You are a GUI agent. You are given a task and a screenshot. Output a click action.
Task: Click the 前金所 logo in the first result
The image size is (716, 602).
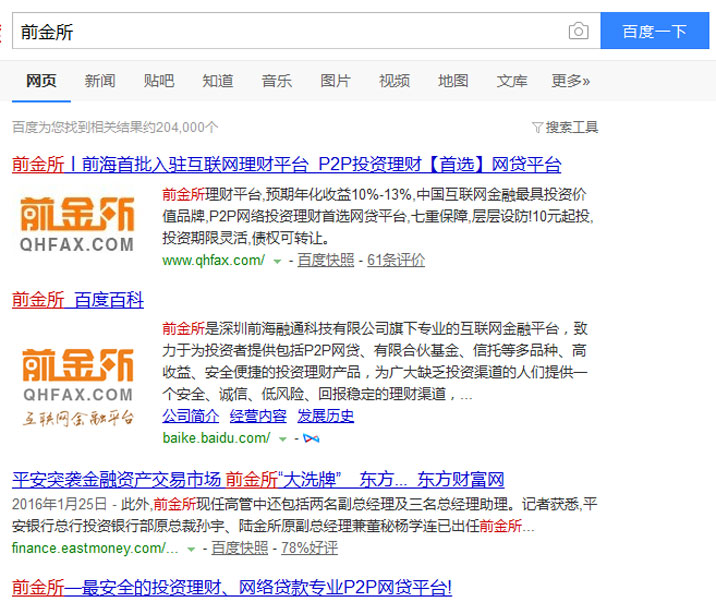(x=77, y=224)
